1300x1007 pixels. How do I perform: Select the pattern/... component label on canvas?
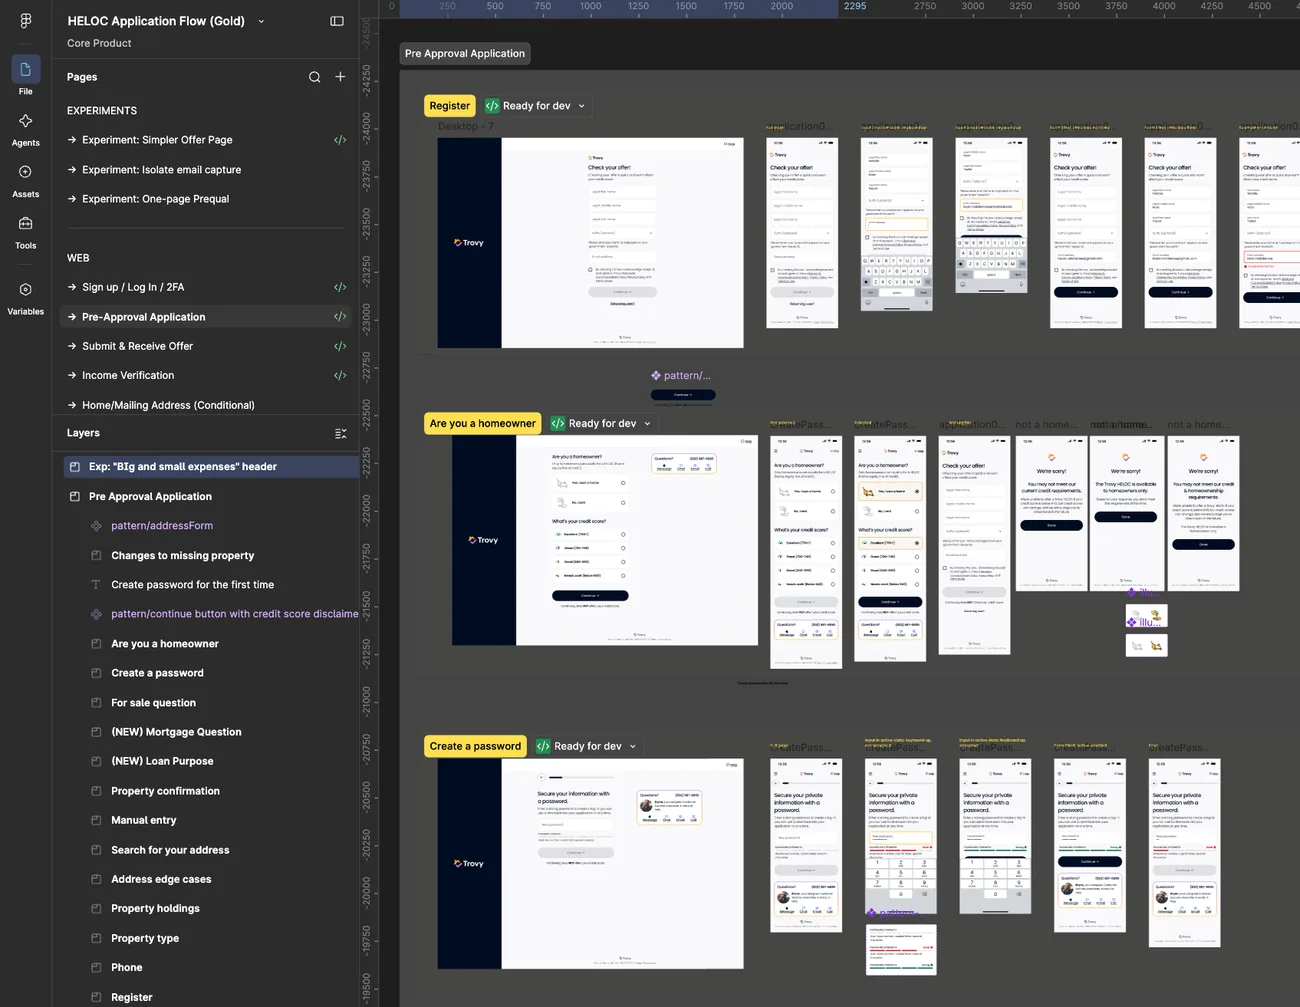(681, 376)
